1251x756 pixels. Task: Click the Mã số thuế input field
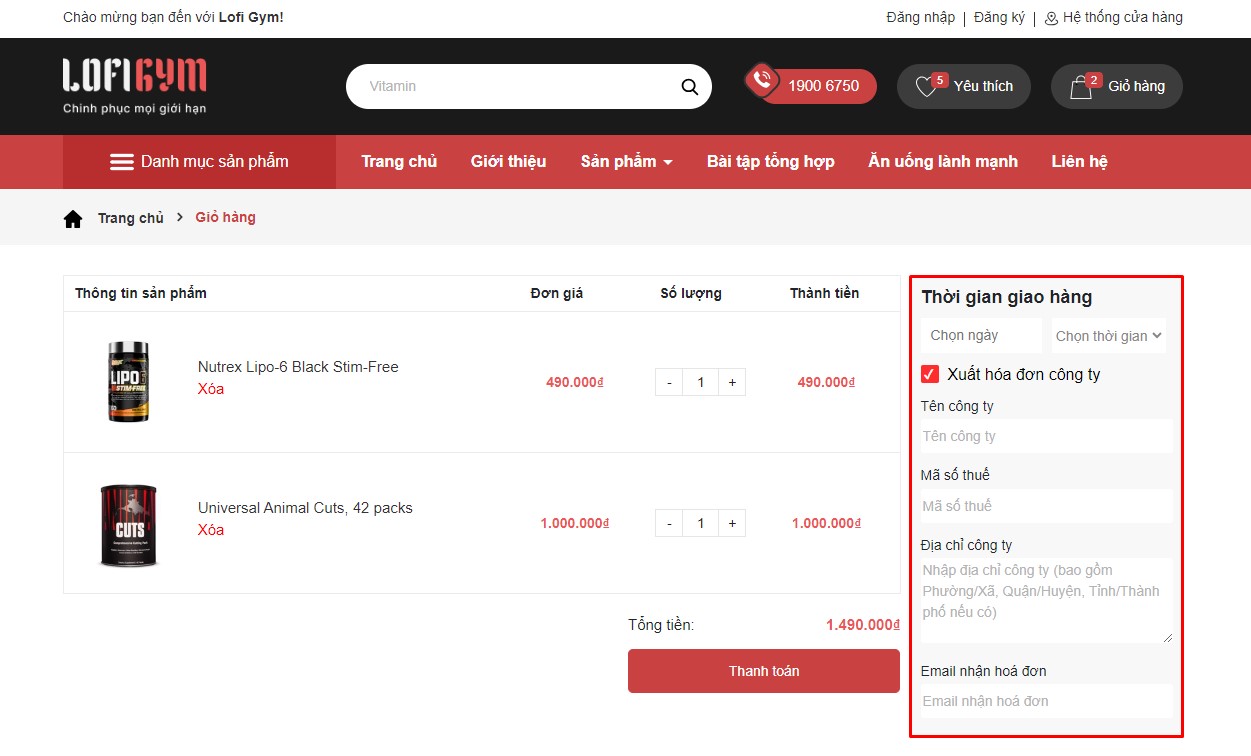(x=1047, y=506)
